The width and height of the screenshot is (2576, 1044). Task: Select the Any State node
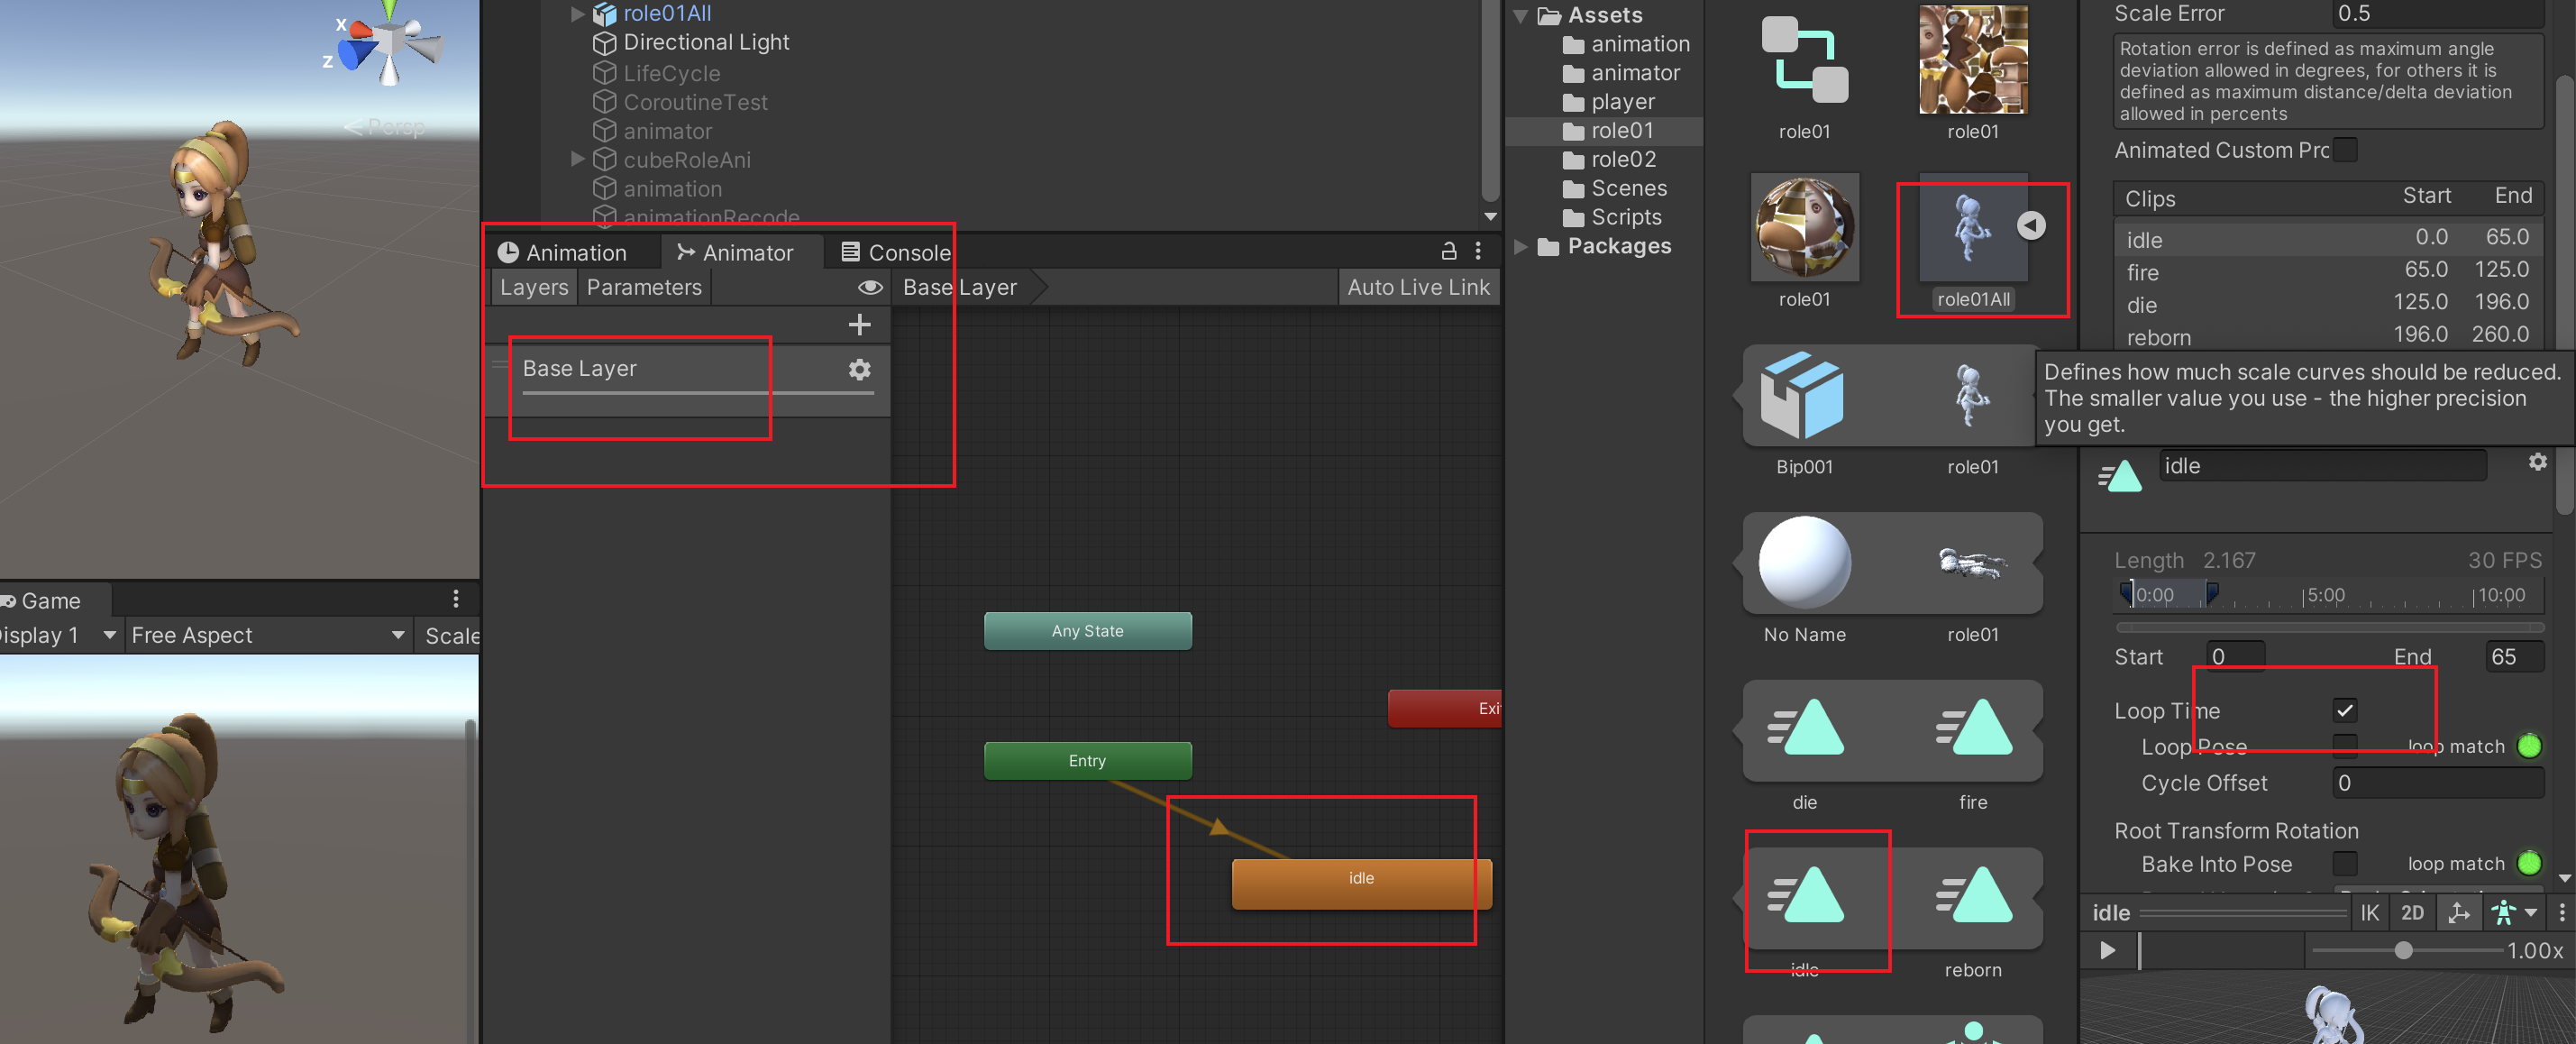pyautogui.click(x=1087, y=631)
